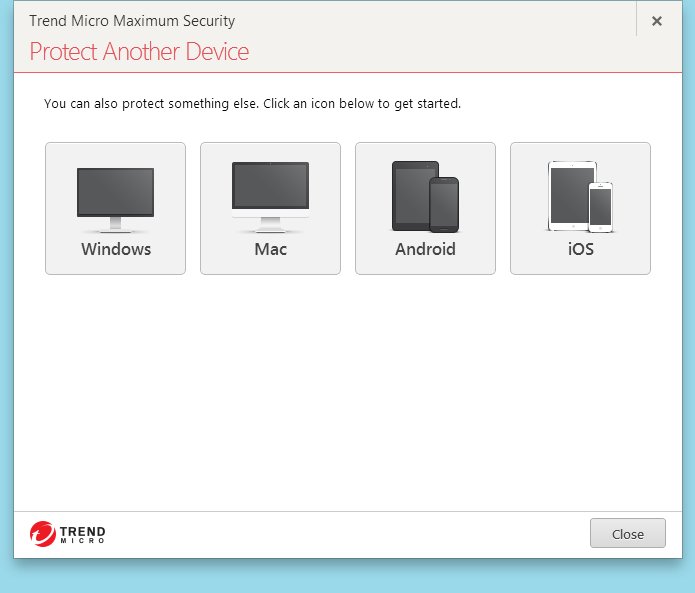This screenshot has width=695, height=593.
Task: Click the Close button
Action: (x=628, y=533)
